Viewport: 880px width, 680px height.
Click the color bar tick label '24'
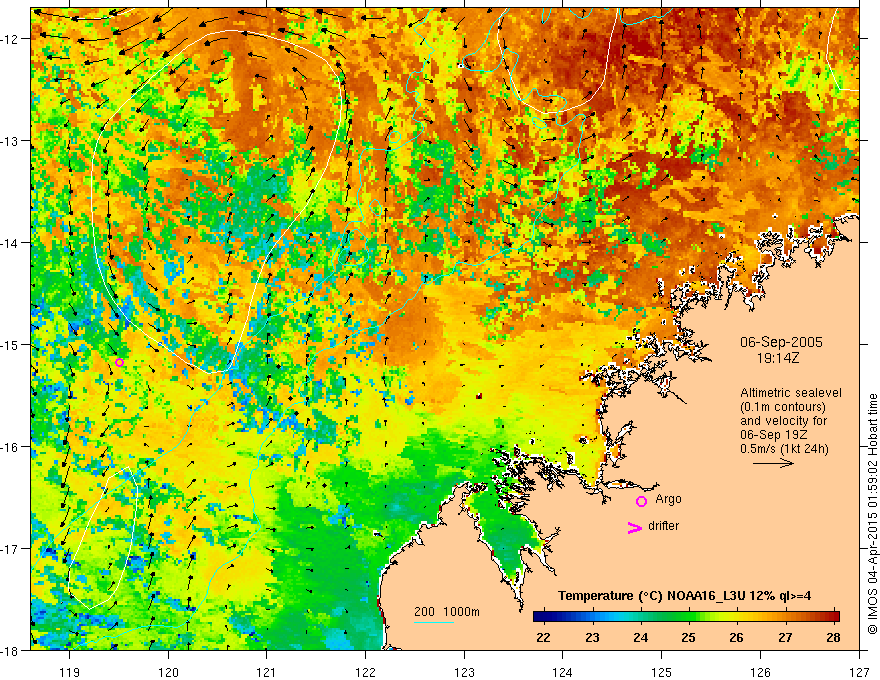pos(640,637)
